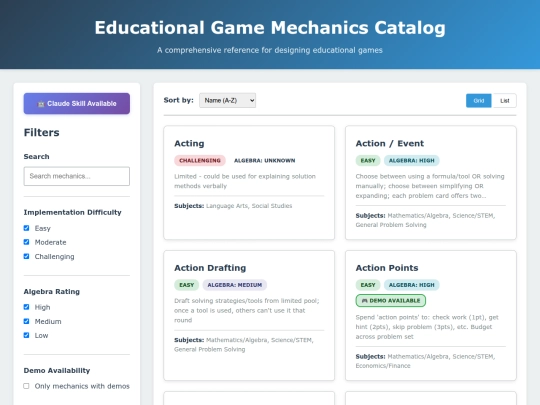The height and width of the screenshot is (405, 540).
Task: Click Action Points subjects with Economics/Finance
Action: (425, 361)
